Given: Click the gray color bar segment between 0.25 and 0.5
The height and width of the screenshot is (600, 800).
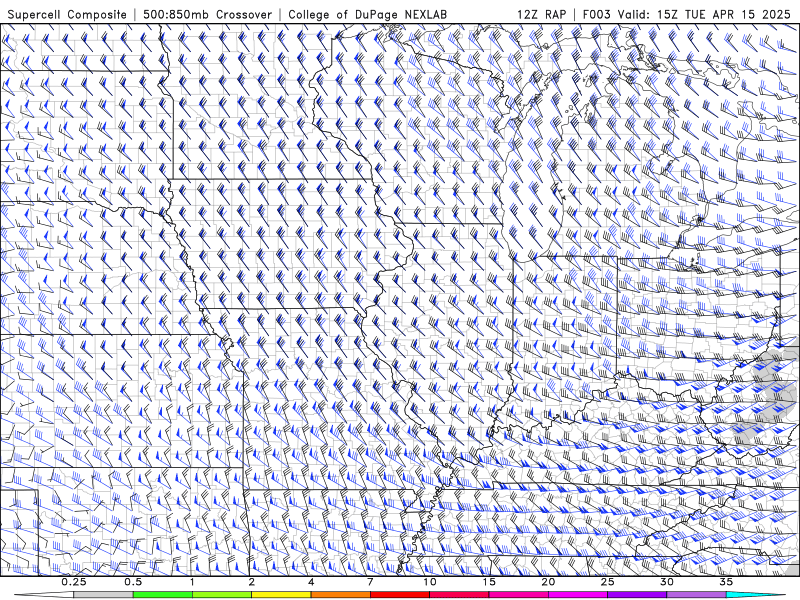Looking at the screenshot, I should (103, 595).
